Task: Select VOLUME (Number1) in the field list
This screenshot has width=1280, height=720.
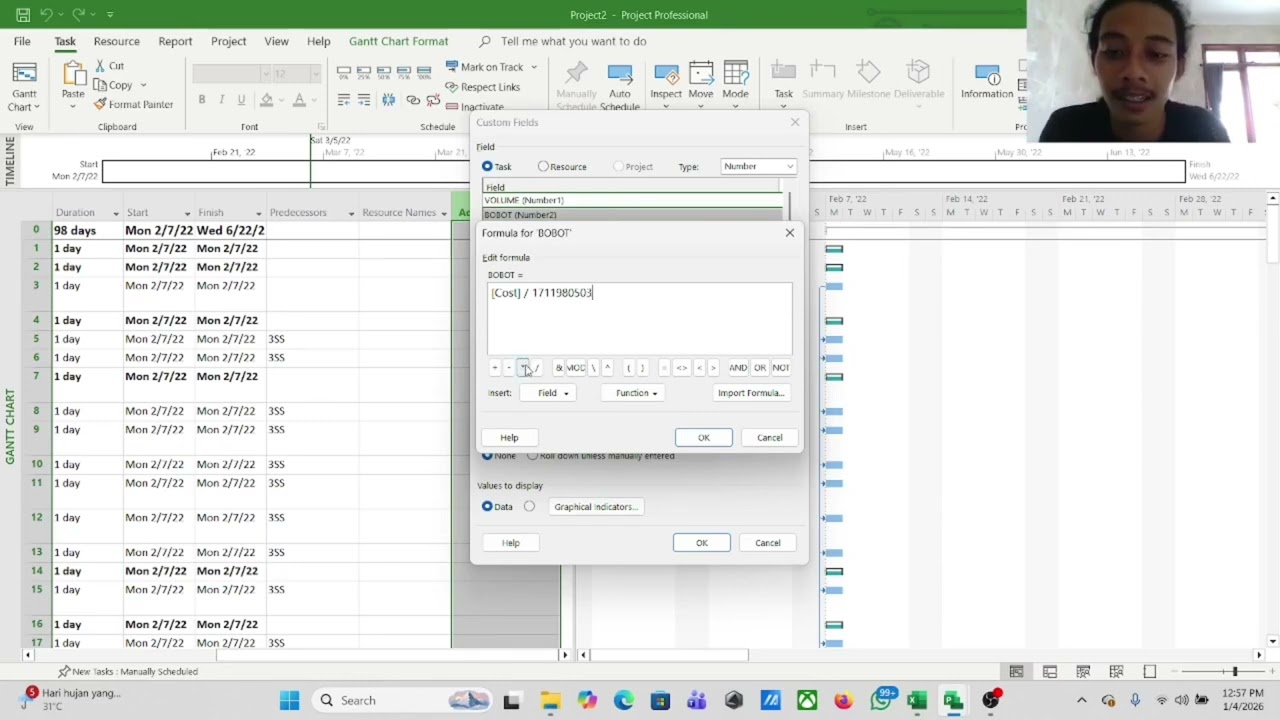Action: click(632, 200)
